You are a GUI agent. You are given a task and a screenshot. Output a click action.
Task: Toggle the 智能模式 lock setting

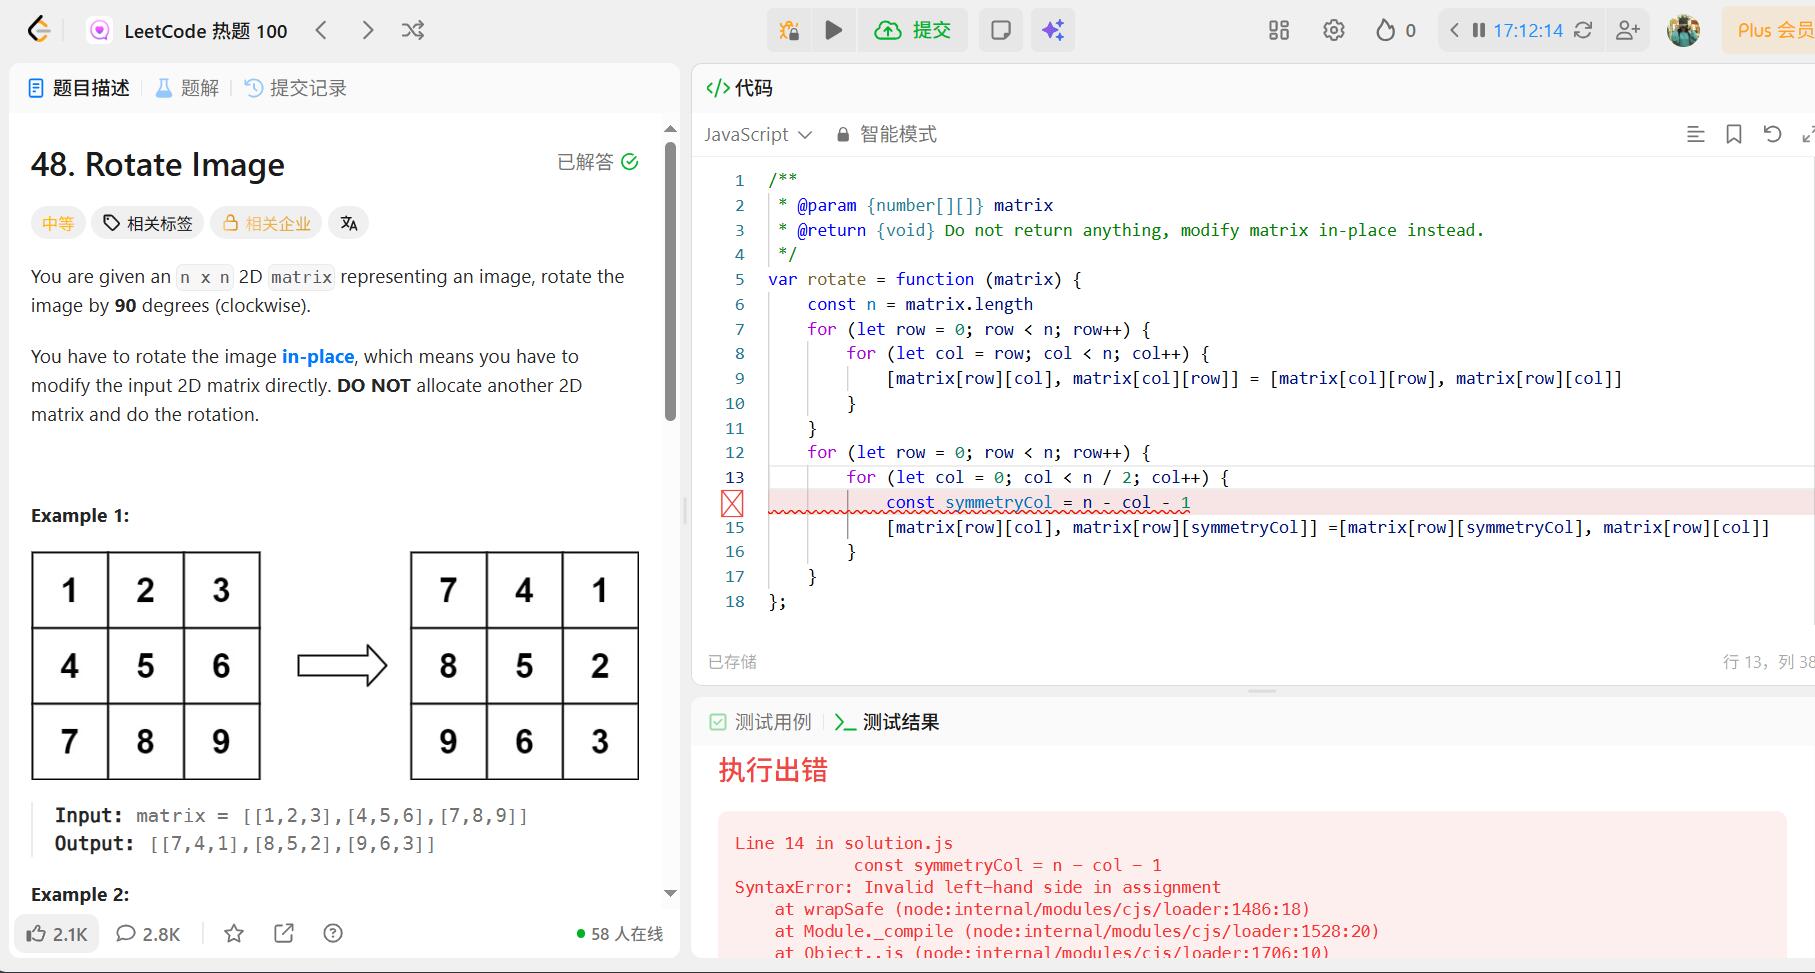[886, 134]
